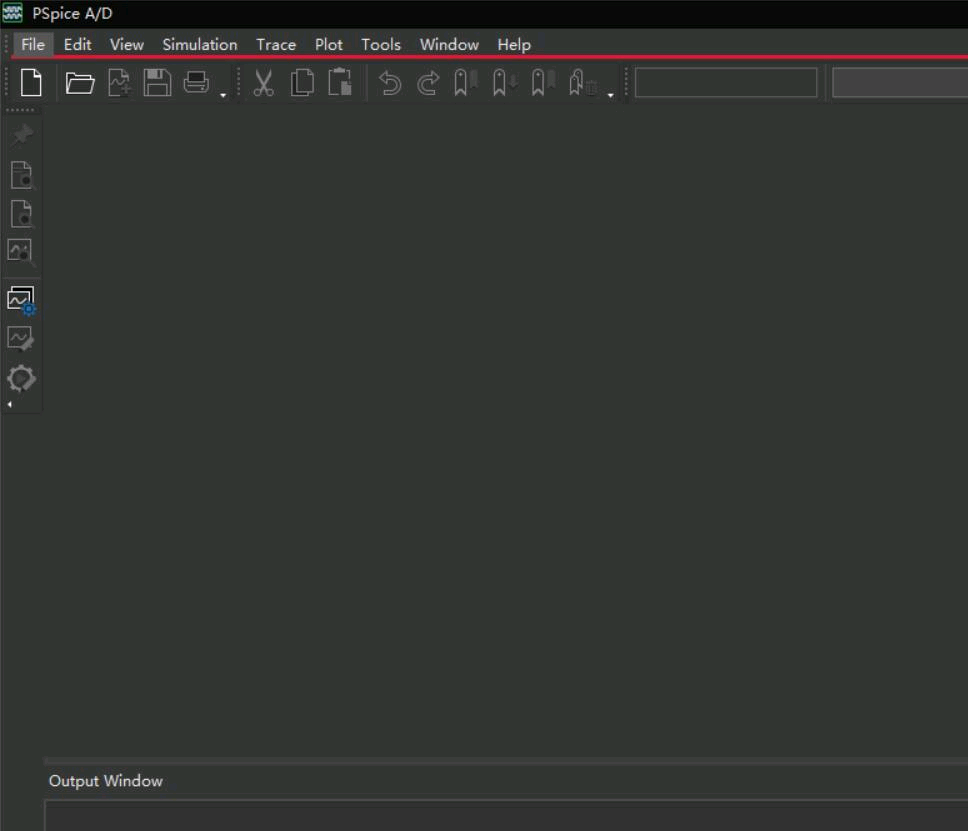Click the gear settings icon in sidebar
This screenshot has width=968, height=831.
pos(21,378)
